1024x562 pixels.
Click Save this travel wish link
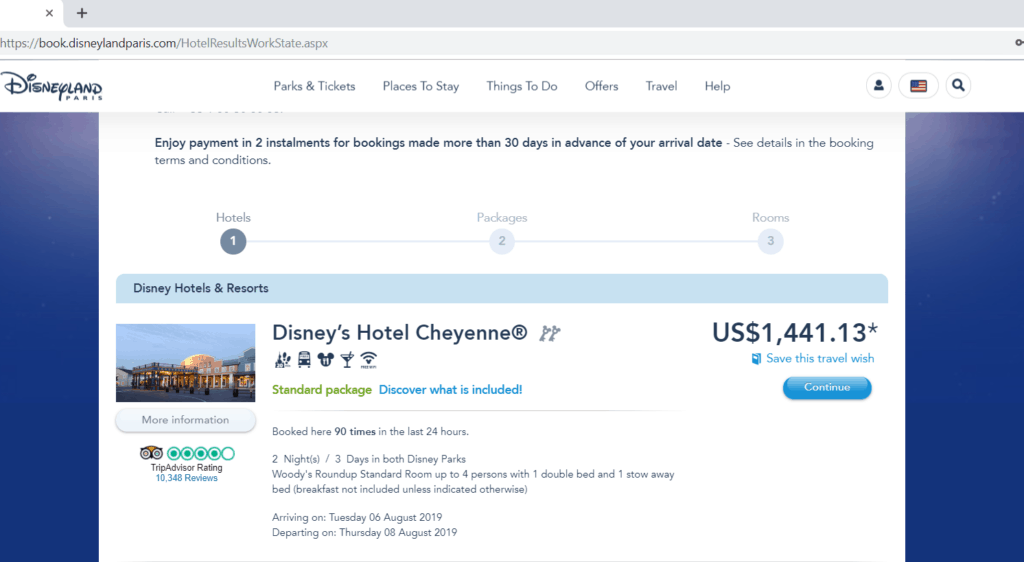coord(820,358)
